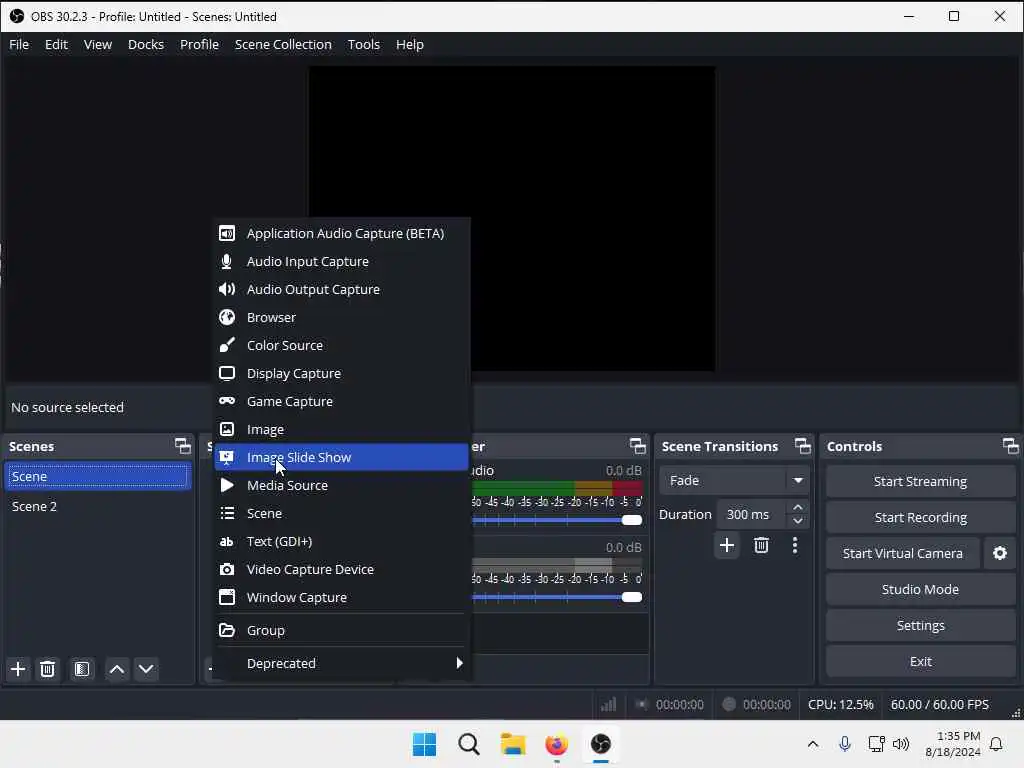Select Scene 2 in Scenes list
Screen dimensions: 1024x768
98,507
